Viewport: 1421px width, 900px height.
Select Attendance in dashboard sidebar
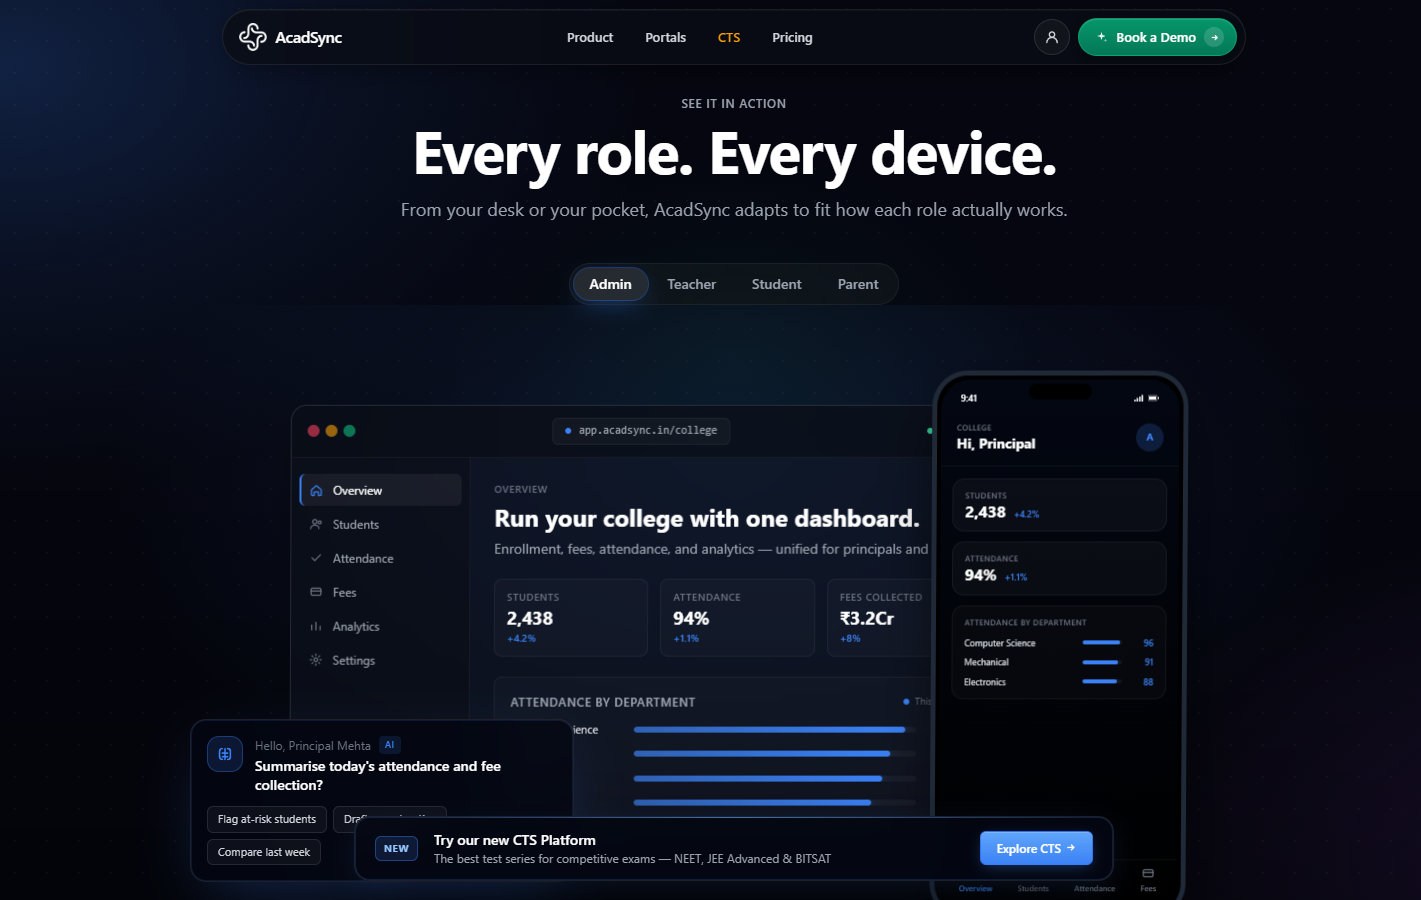(x=380, y=558)
